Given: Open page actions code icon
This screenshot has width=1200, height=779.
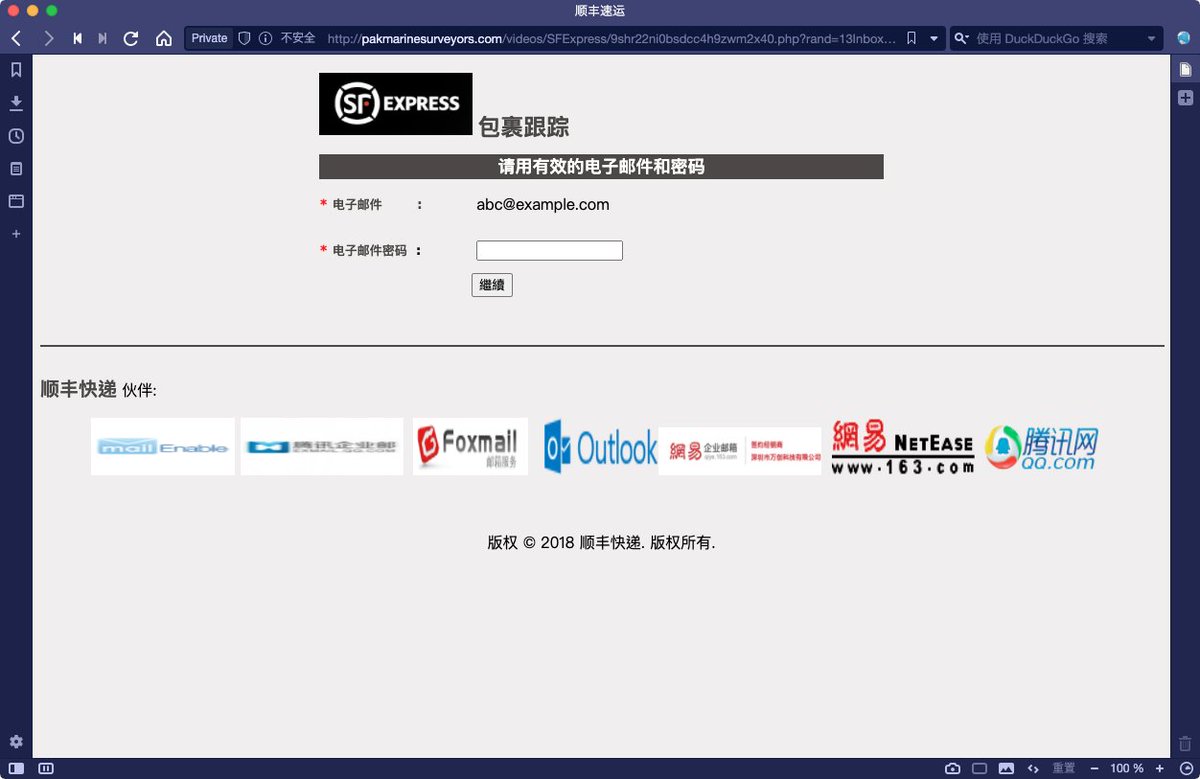Looking at the screenshot, I should pos(1033,768).
